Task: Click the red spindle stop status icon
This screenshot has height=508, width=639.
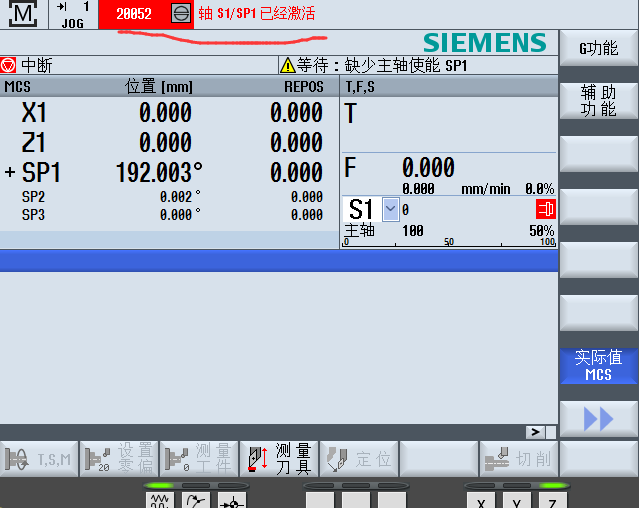Action: [545, 209]
